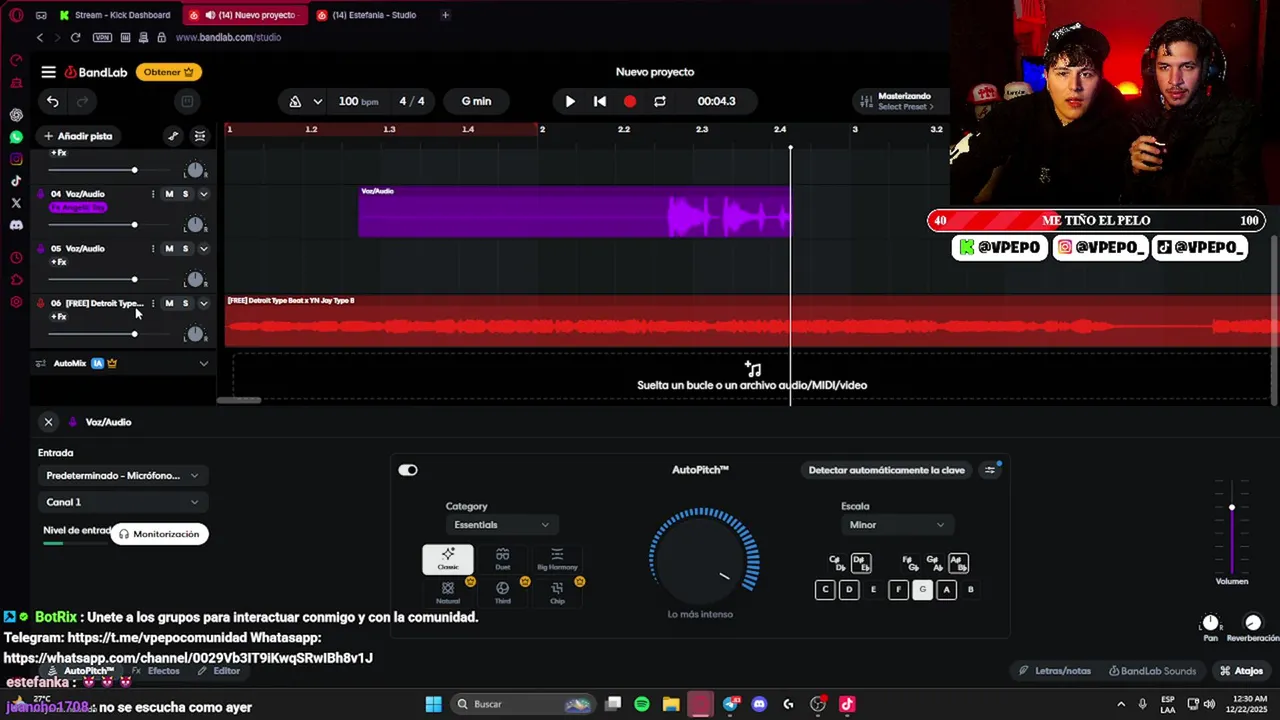
Task: Close the Voz/Audio bottom panel
Action: [x=48, y=422]
